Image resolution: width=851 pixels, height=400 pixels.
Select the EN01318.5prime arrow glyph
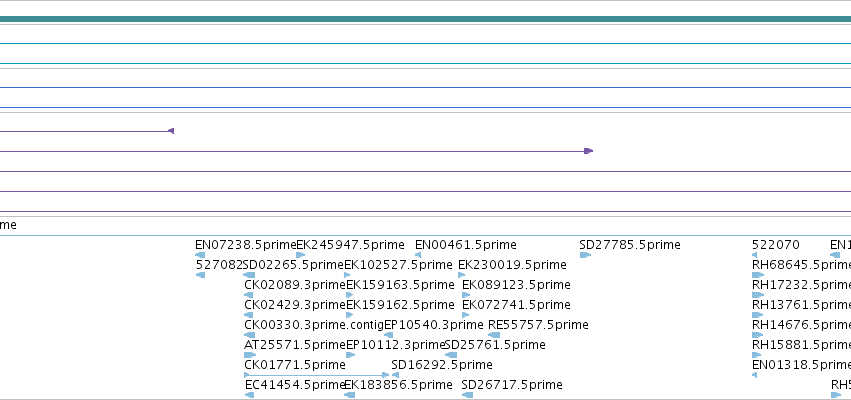click(754, 375)
